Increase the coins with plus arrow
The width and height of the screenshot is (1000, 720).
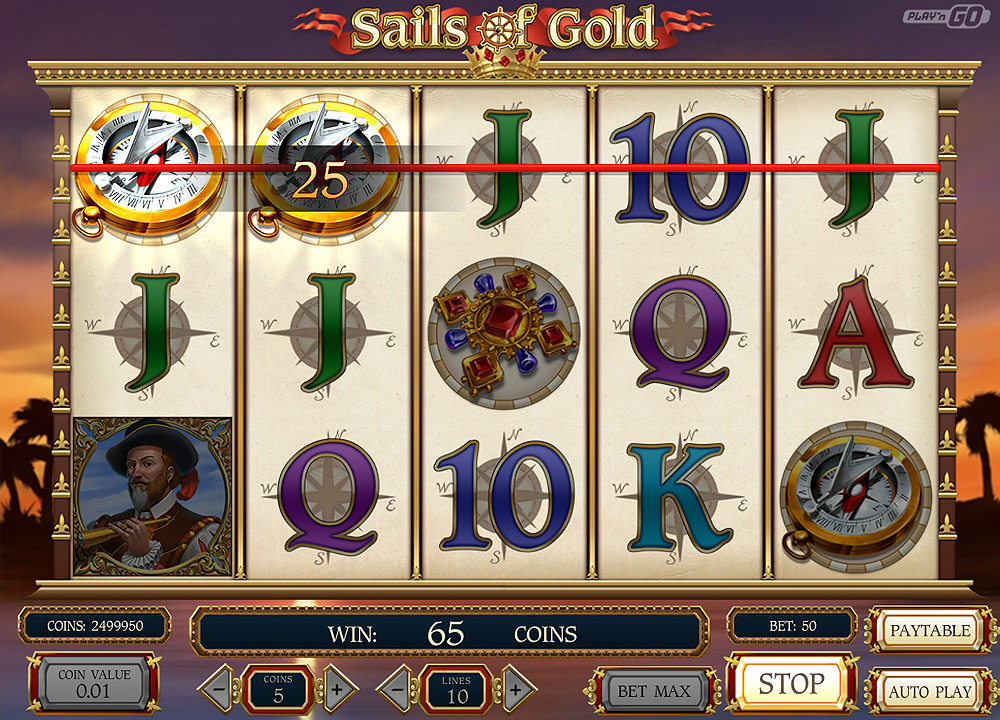point(337,689)
